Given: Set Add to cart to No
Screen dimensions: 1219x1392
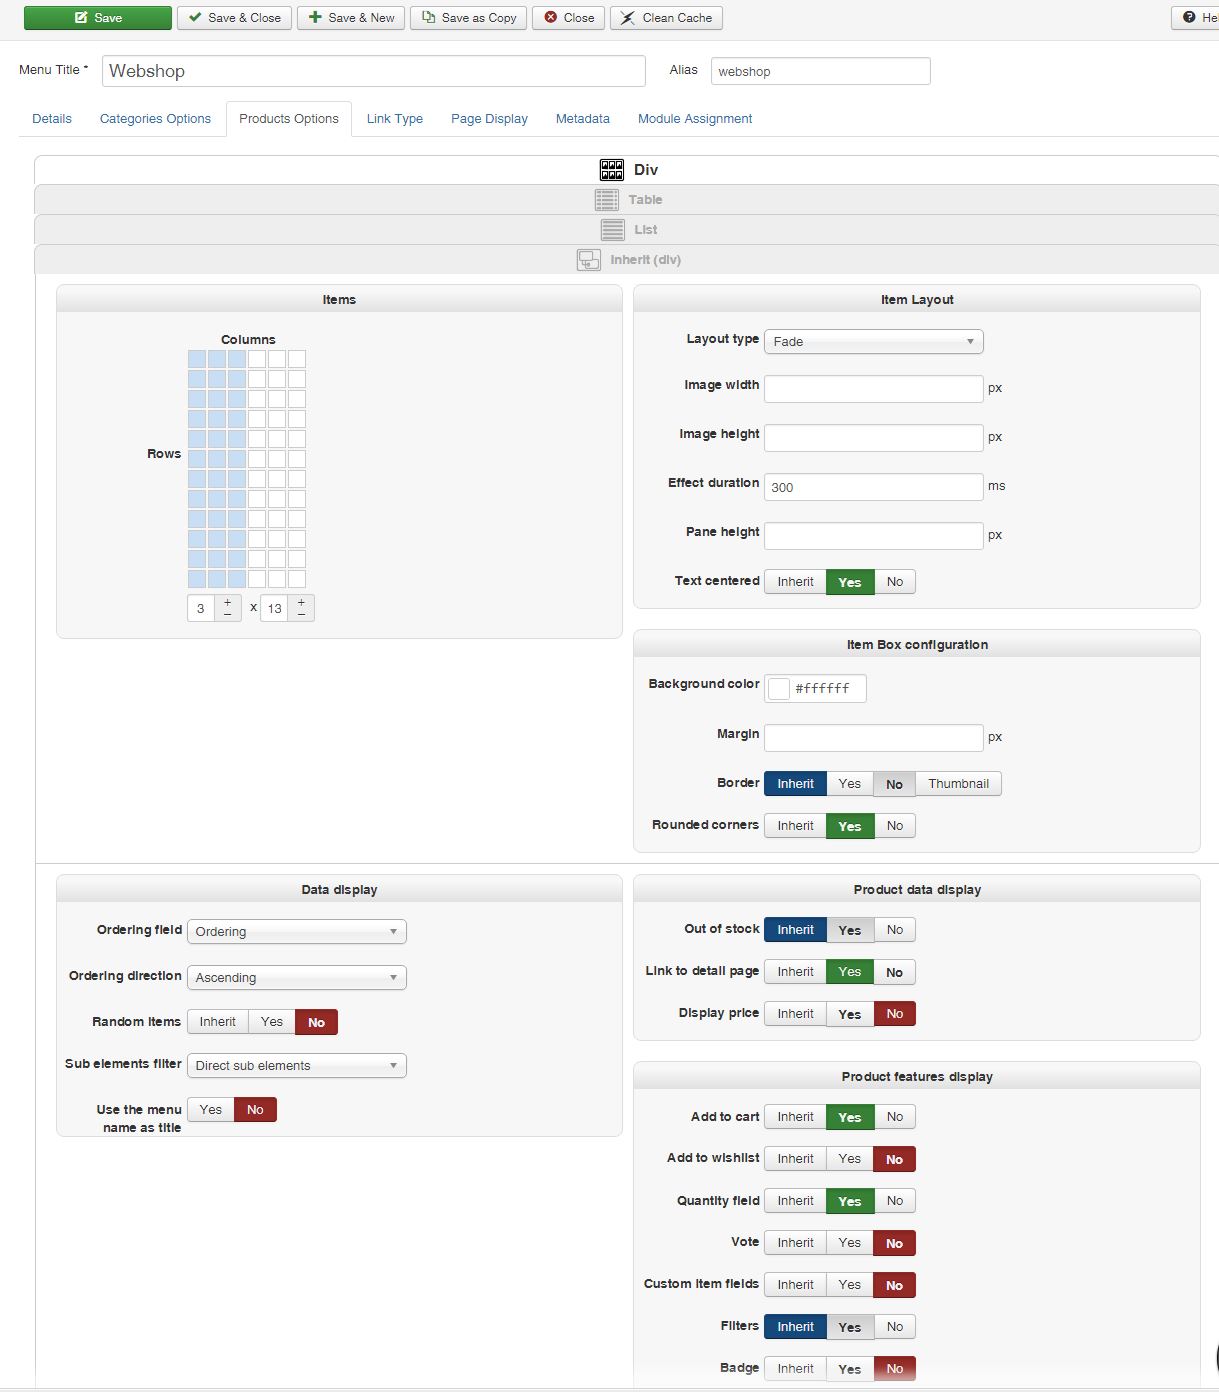Looking at the screenshot, I should (x=895, y=1117).
